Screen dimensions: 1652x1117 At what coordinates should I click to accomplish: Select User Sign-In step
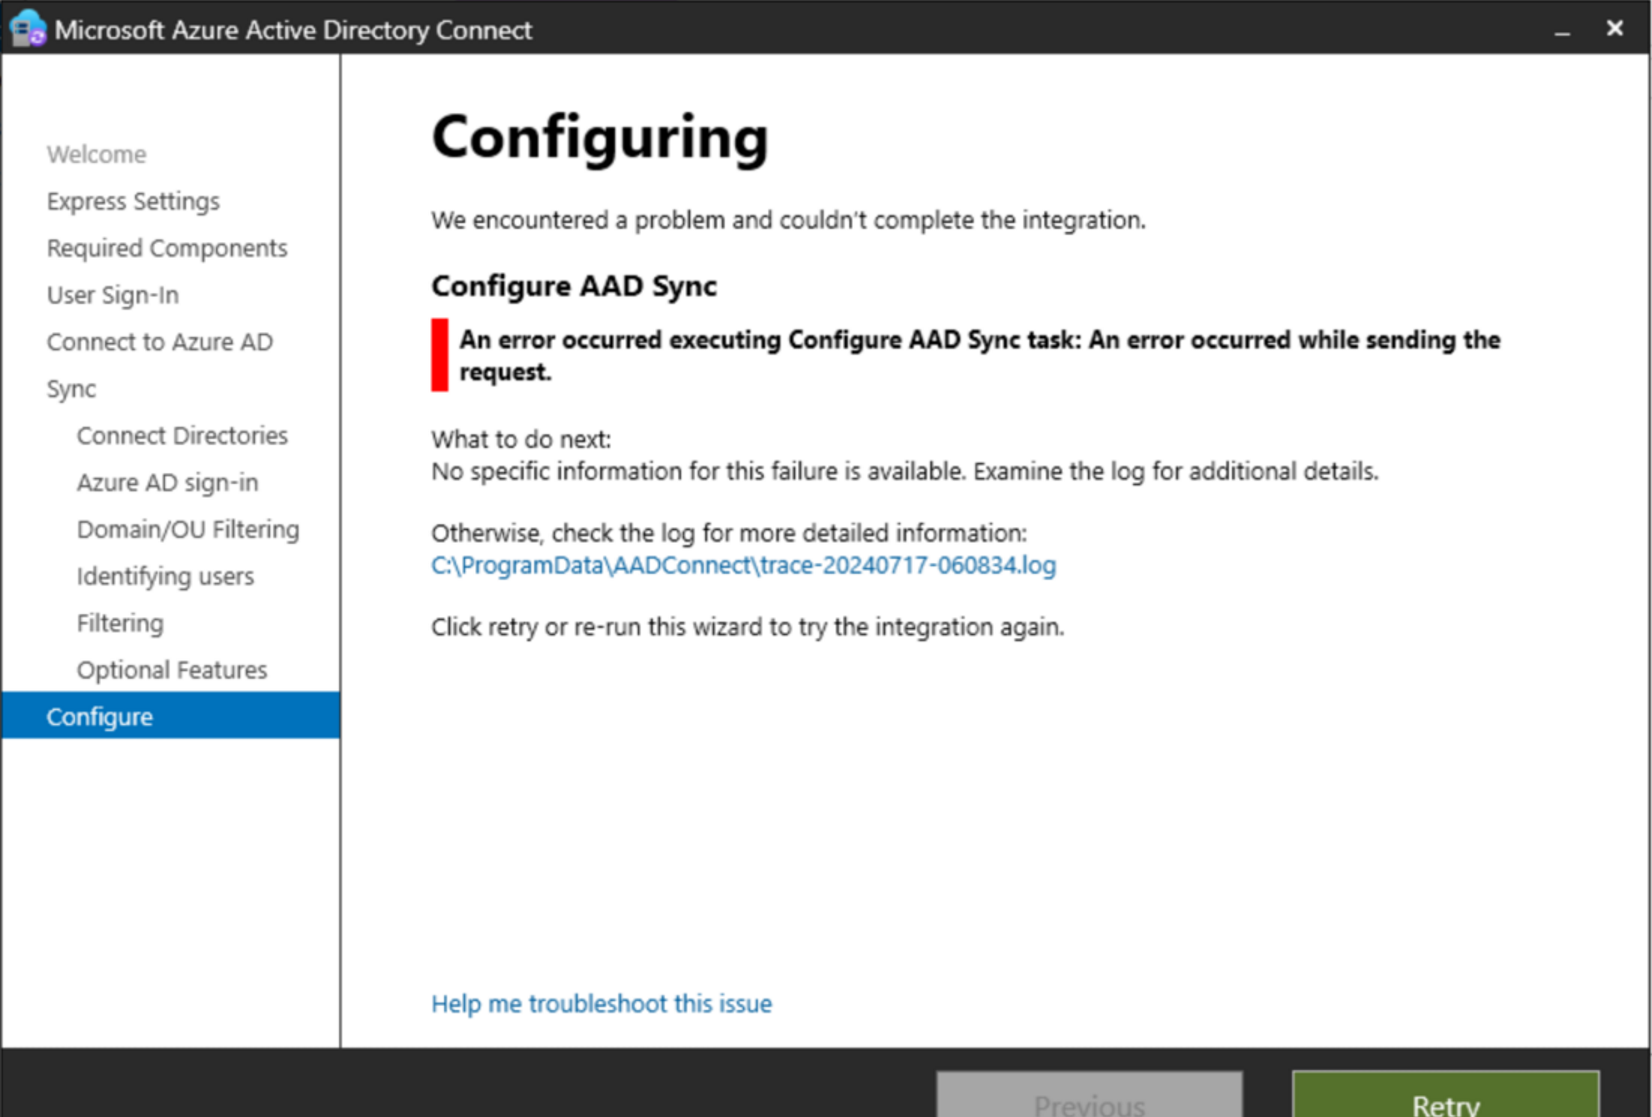(x=113, y=295)
